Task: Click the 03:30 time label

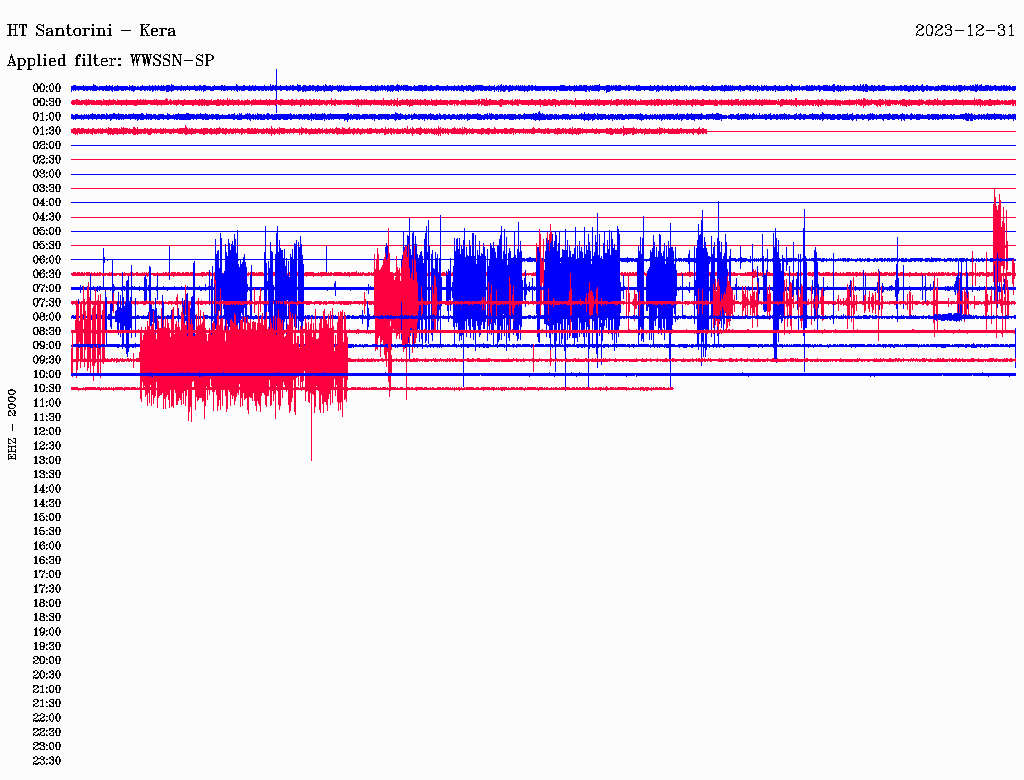Action: (47, 188)
